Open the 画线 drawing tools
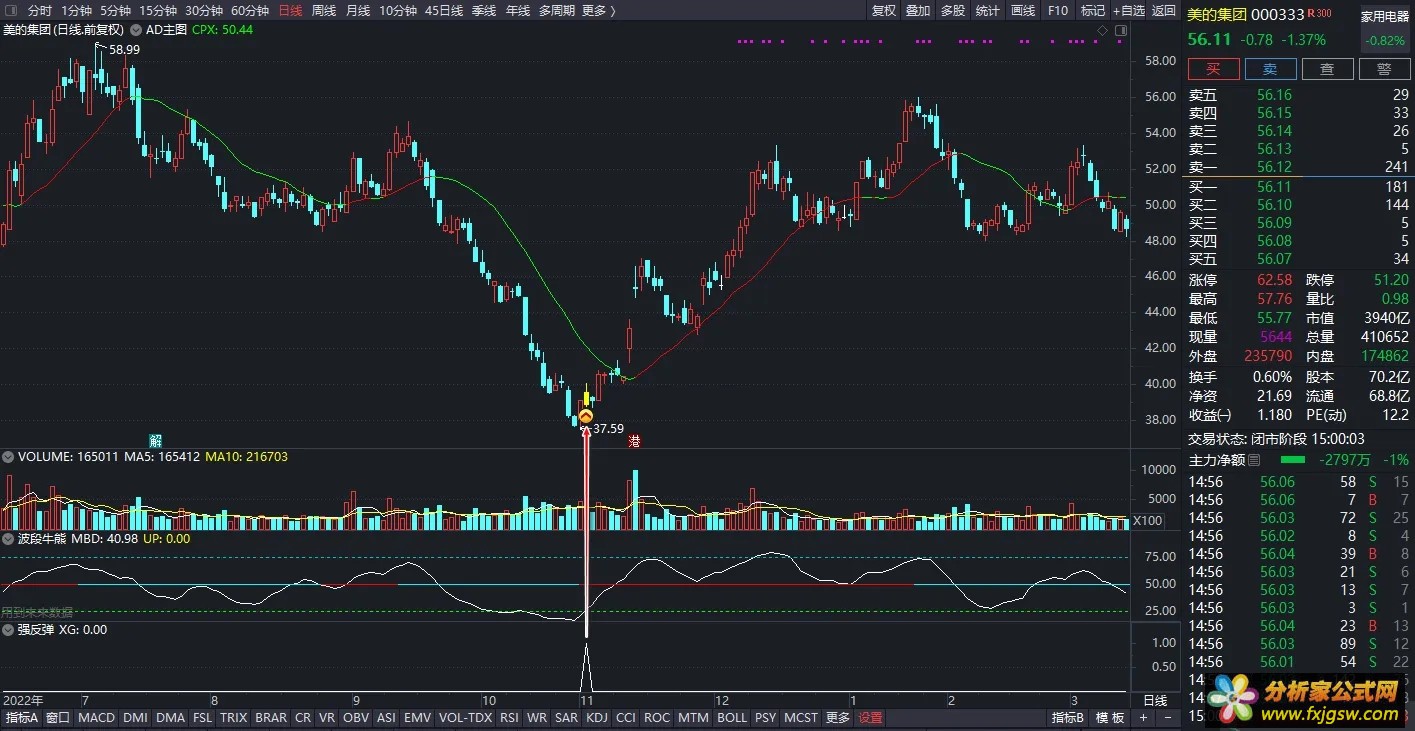Image resolution: width=1415 pixels, height=731 pixels. click(x=1022, y=10)
